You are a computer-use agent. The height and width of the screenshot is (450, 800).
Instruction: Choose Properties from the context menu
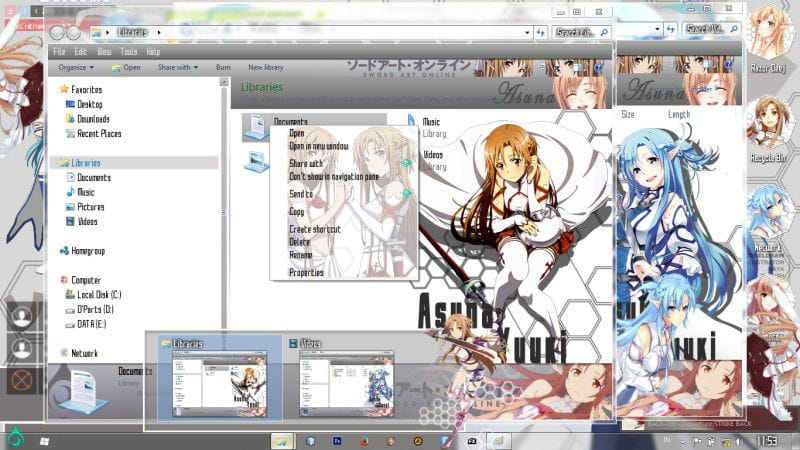pyautogui.click(x=306, y=272)
